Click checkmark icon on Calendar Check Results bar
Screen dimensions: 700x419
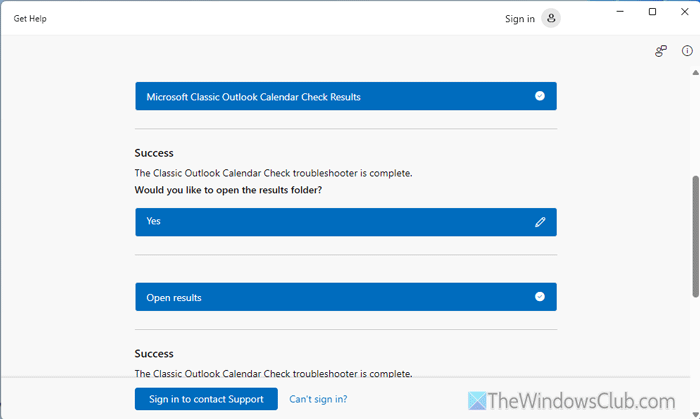[x=540, y=96]
